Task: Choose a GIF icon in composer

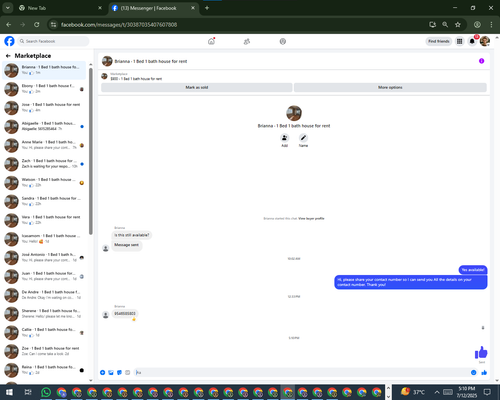Action: click(x=127, y=372)
